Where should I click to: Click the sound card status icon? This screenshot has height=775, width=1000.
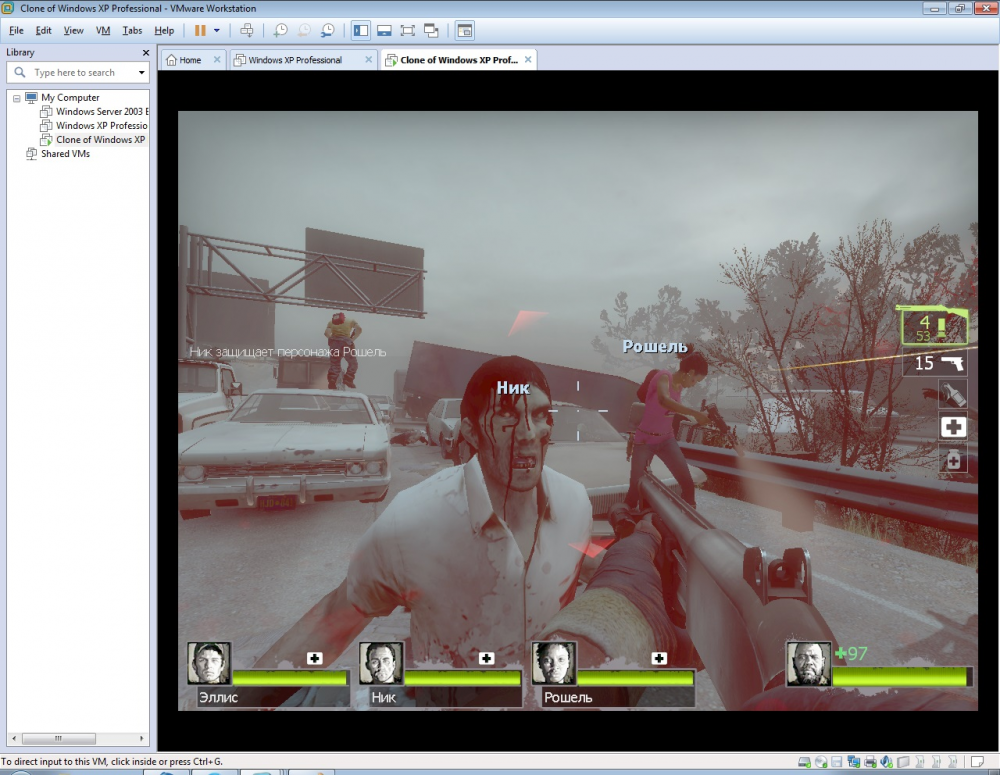click(x=887, y=762)
